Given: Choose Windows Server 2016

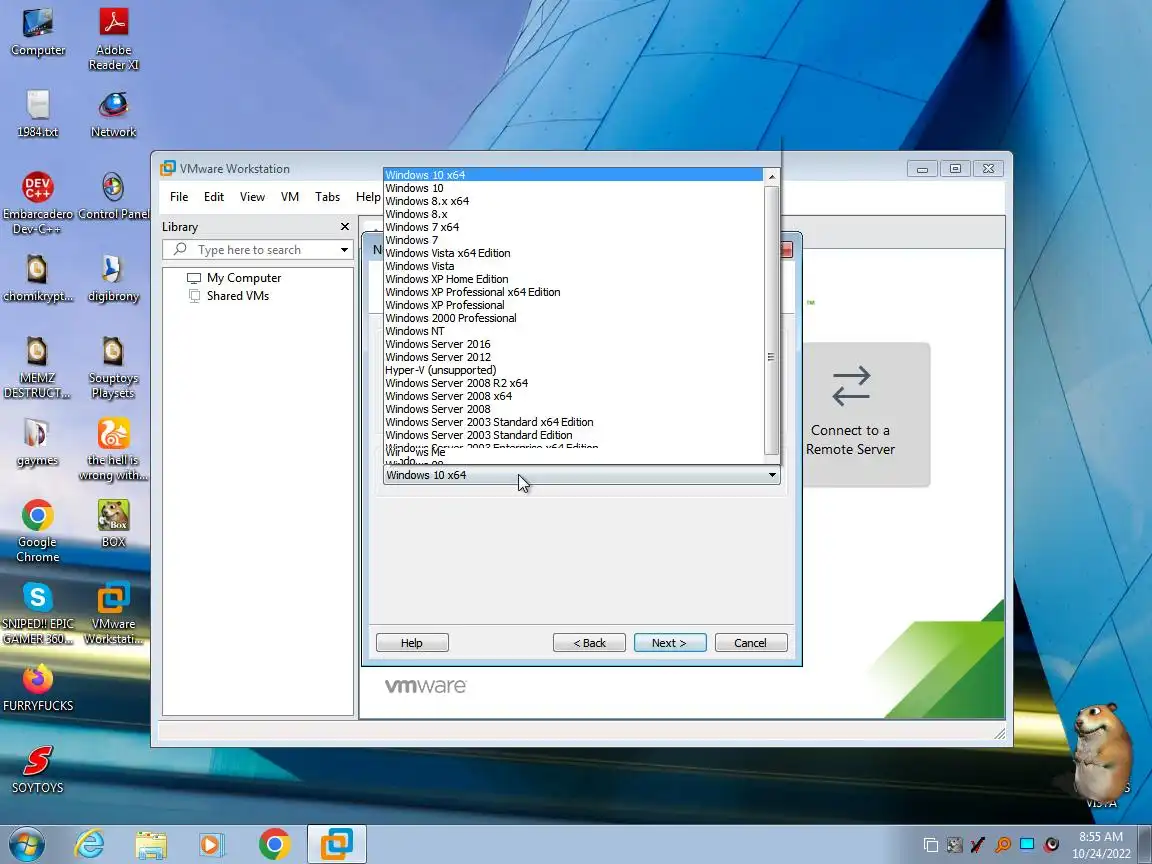Looking at the screenshot, I should point(573,344).
